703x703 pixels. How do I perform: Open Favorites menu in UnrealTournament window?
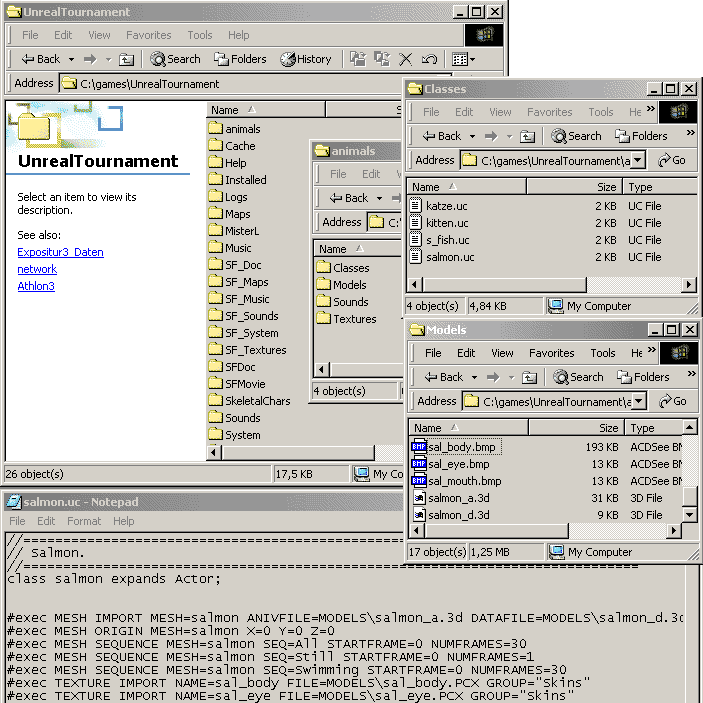pyautogui.click(x=148, y=35)
